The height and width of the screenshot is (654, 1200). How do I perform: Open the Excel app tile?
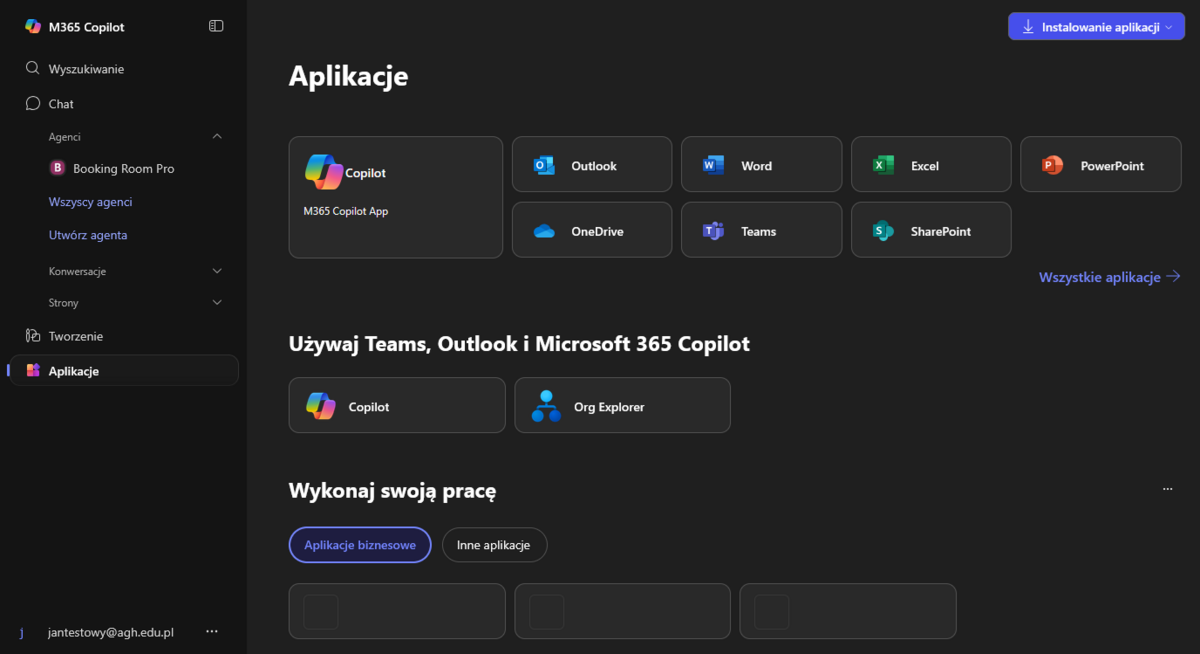pos(930,165)
